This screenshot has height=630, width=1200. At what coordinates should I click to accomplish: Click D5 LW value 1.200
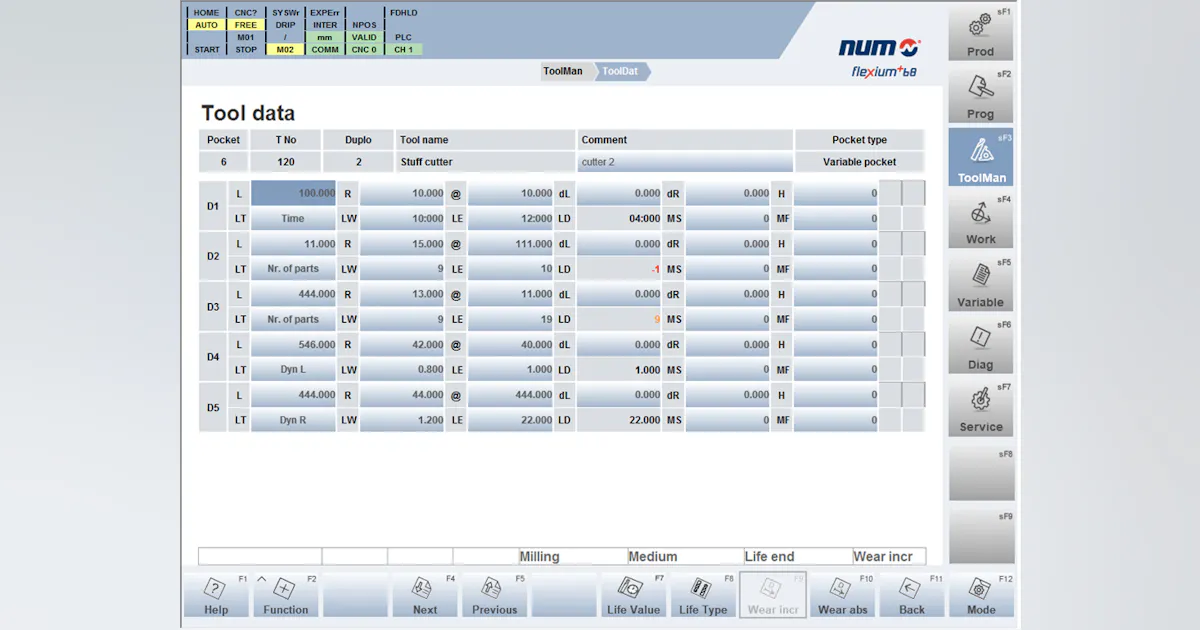click(x=402, y=420)
